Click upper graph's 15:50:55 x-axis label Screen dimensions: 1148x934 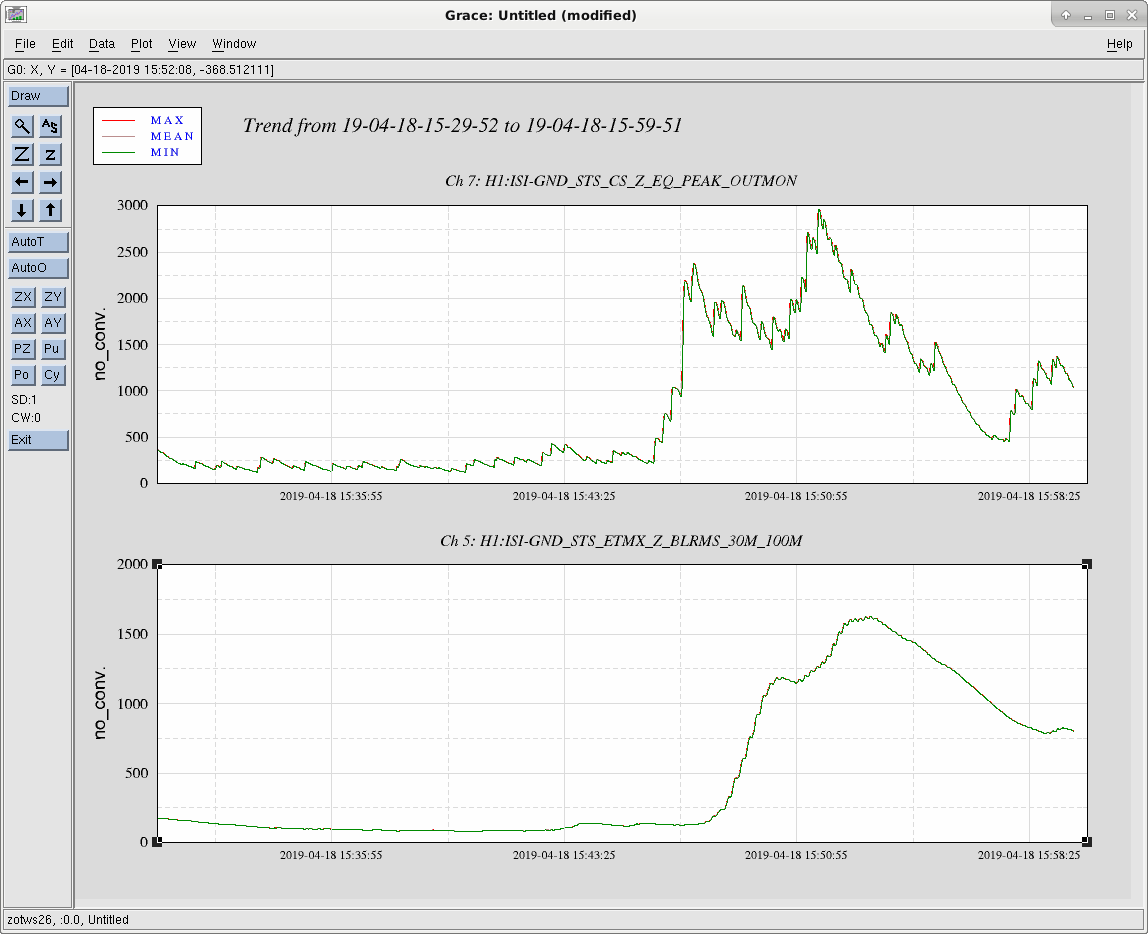[x=796, y=496]
